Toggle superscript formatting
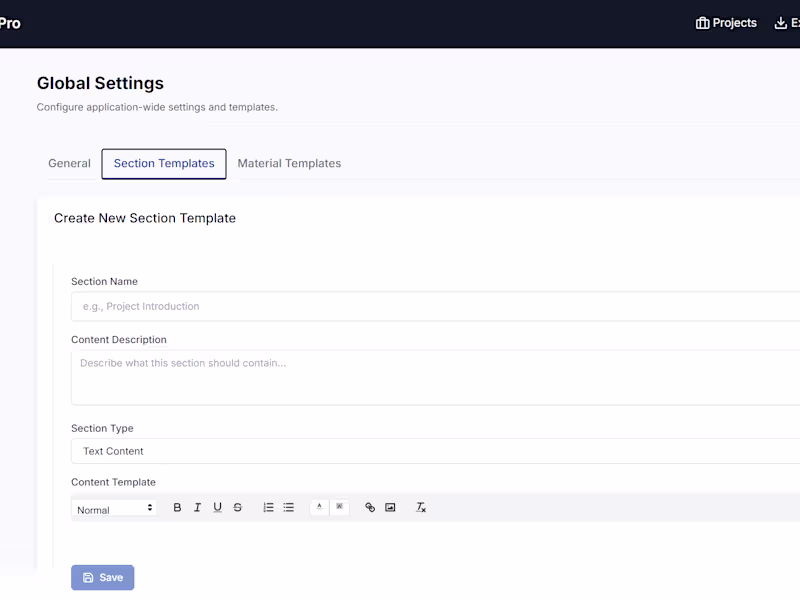Screen dimensions: 800x600 pos(339,507)
